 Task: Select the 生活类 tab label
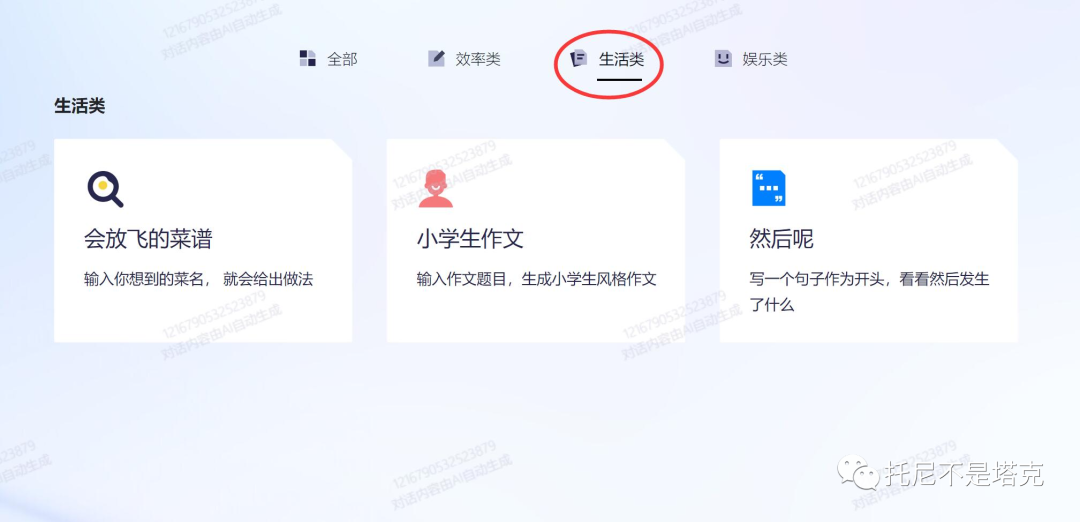[621, 60]
